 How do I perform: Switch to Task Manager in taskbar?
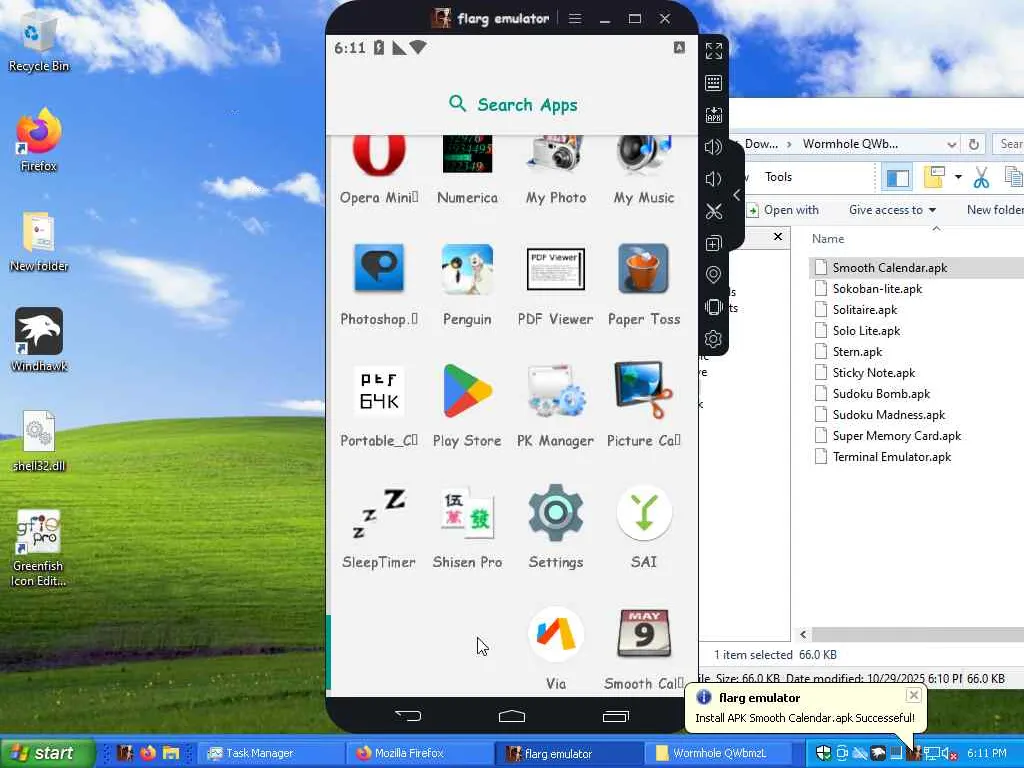point(269,753)
